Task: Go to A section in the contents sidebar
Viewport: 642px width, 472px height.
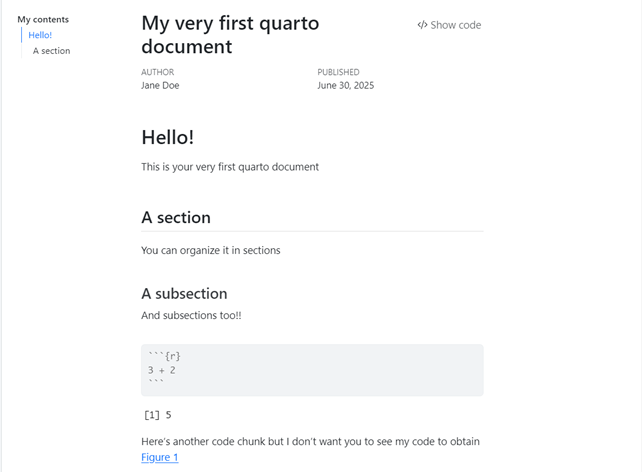Action: coord(52,51)
